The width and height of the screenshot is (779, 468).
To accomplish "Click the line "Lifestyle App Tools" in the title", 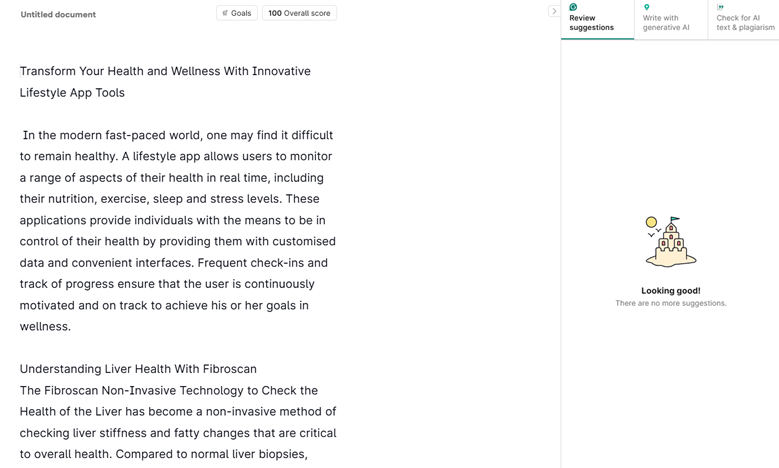I will 72,93.
